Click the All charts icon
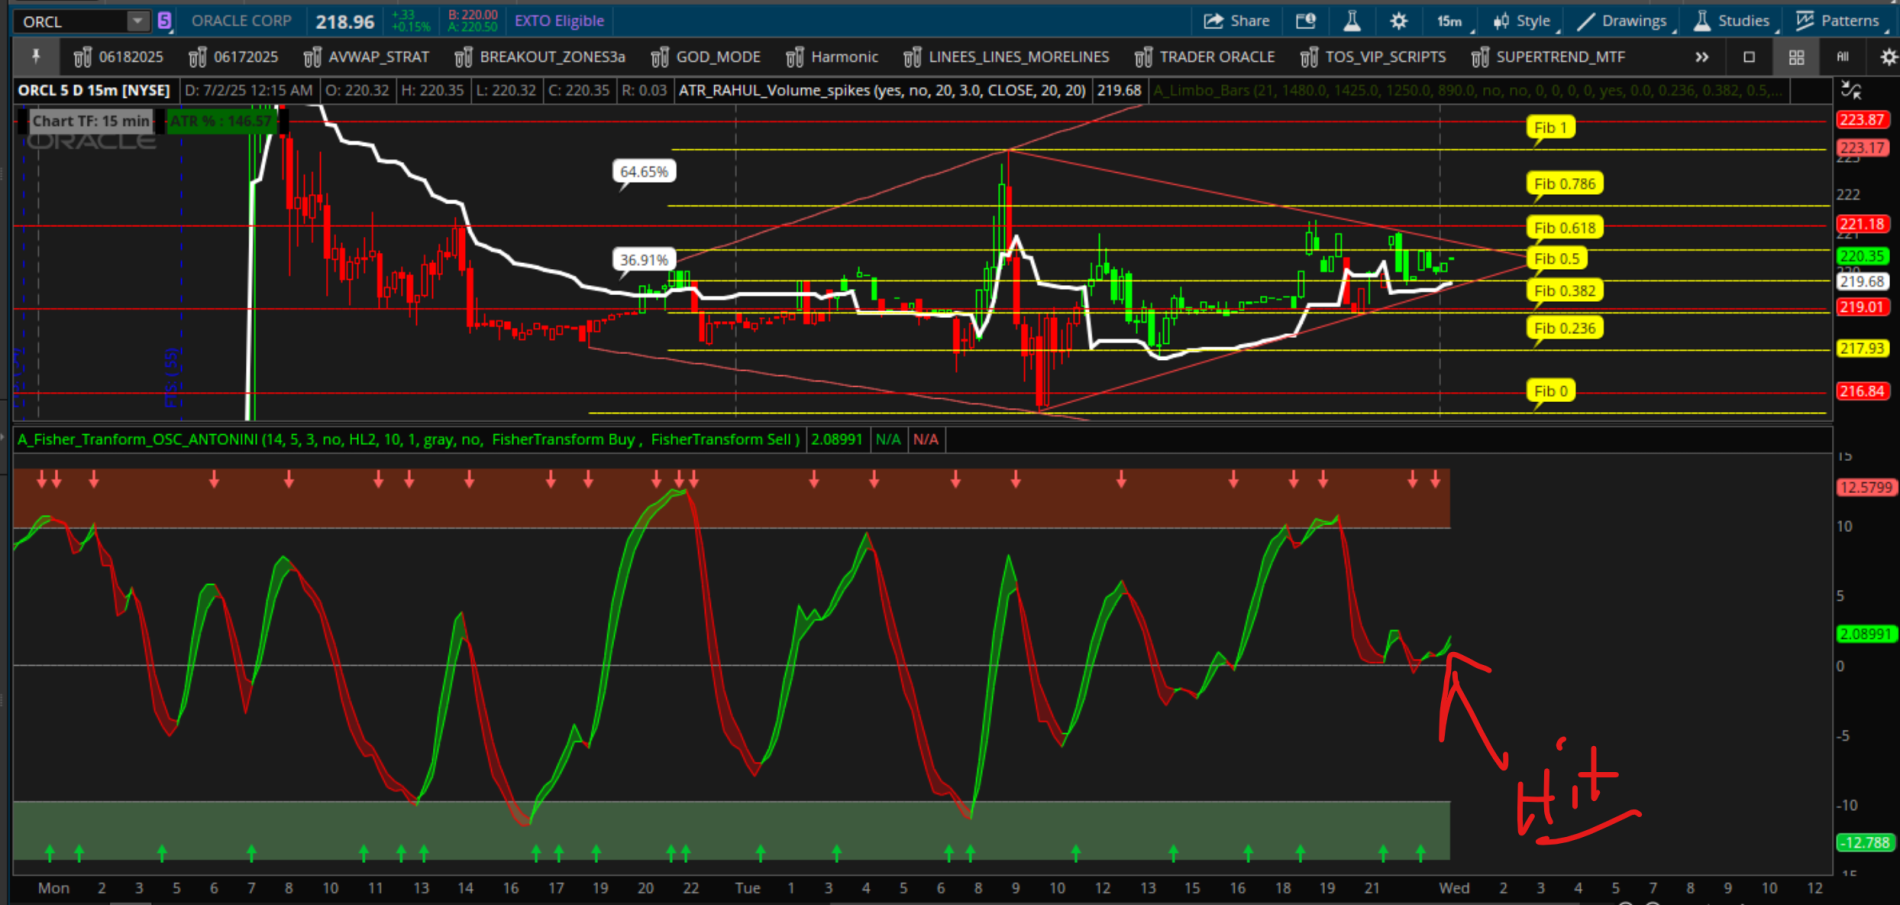The width and height of the screenshot is (1900, 905). click(1843, 57)
